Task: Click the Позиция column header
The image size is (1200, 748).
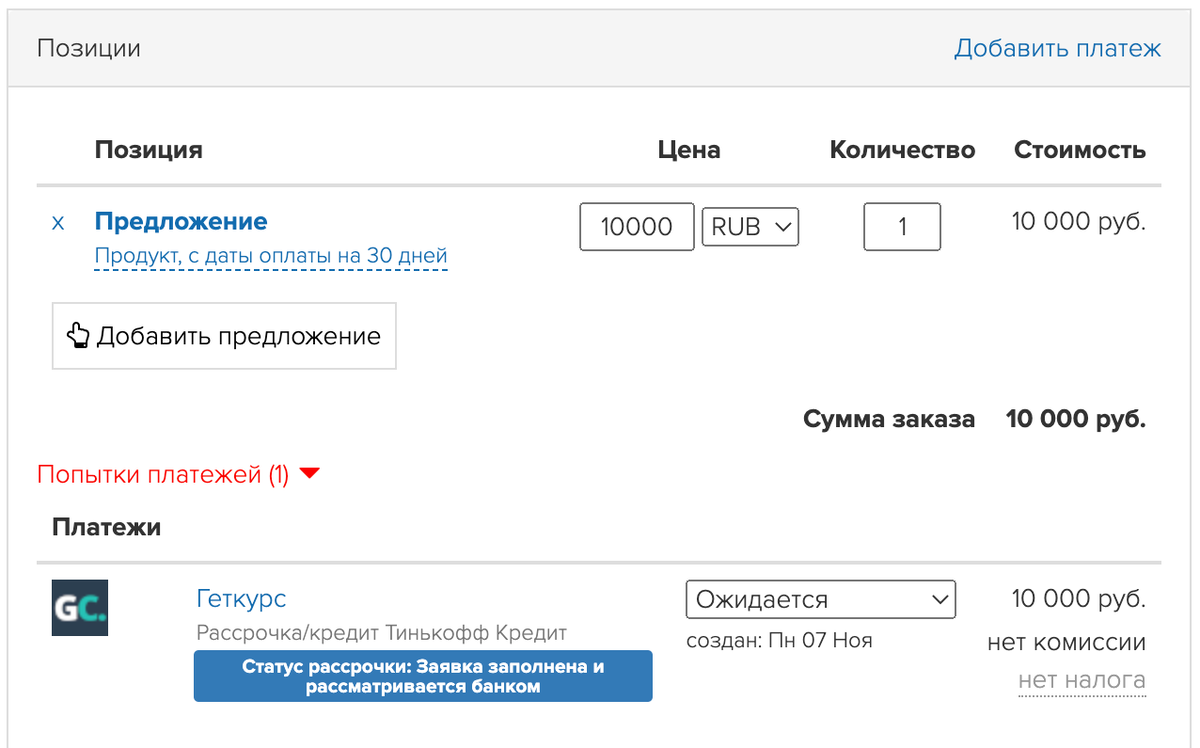Action: (x=149, y=150)
